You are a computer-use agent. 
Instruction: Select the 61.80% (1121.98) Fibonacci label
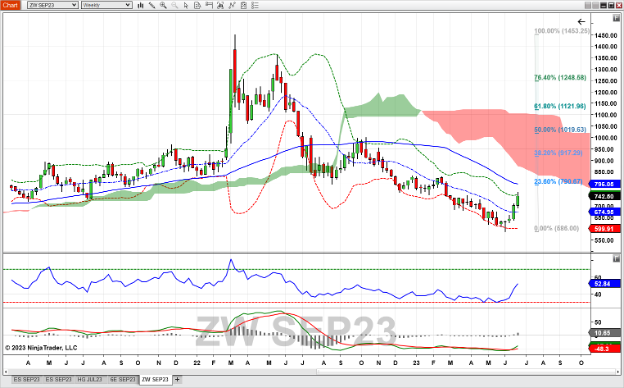[x=560, y=106]
